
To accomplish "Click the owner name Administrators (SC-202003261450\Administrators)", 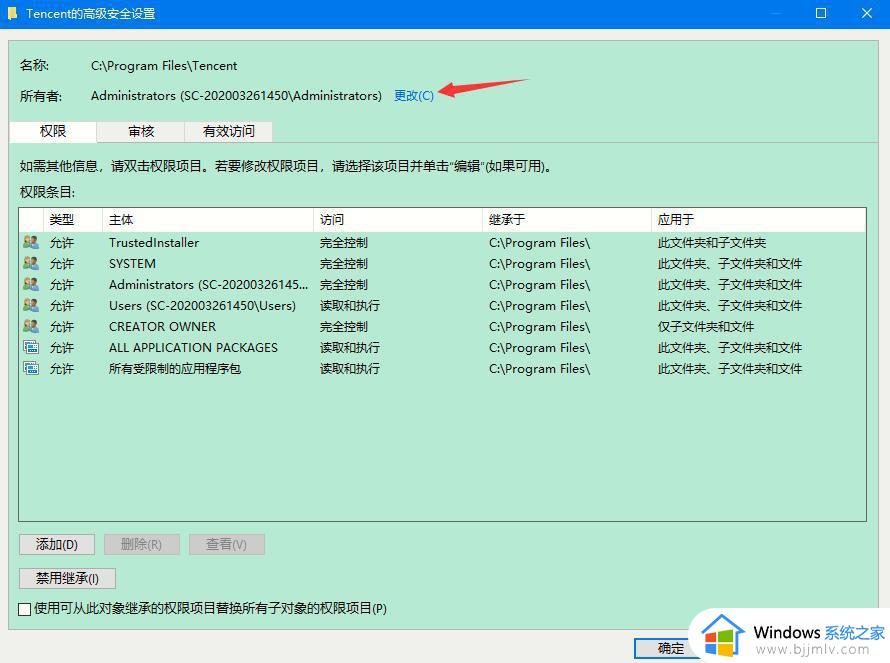I will click(236, 96).
